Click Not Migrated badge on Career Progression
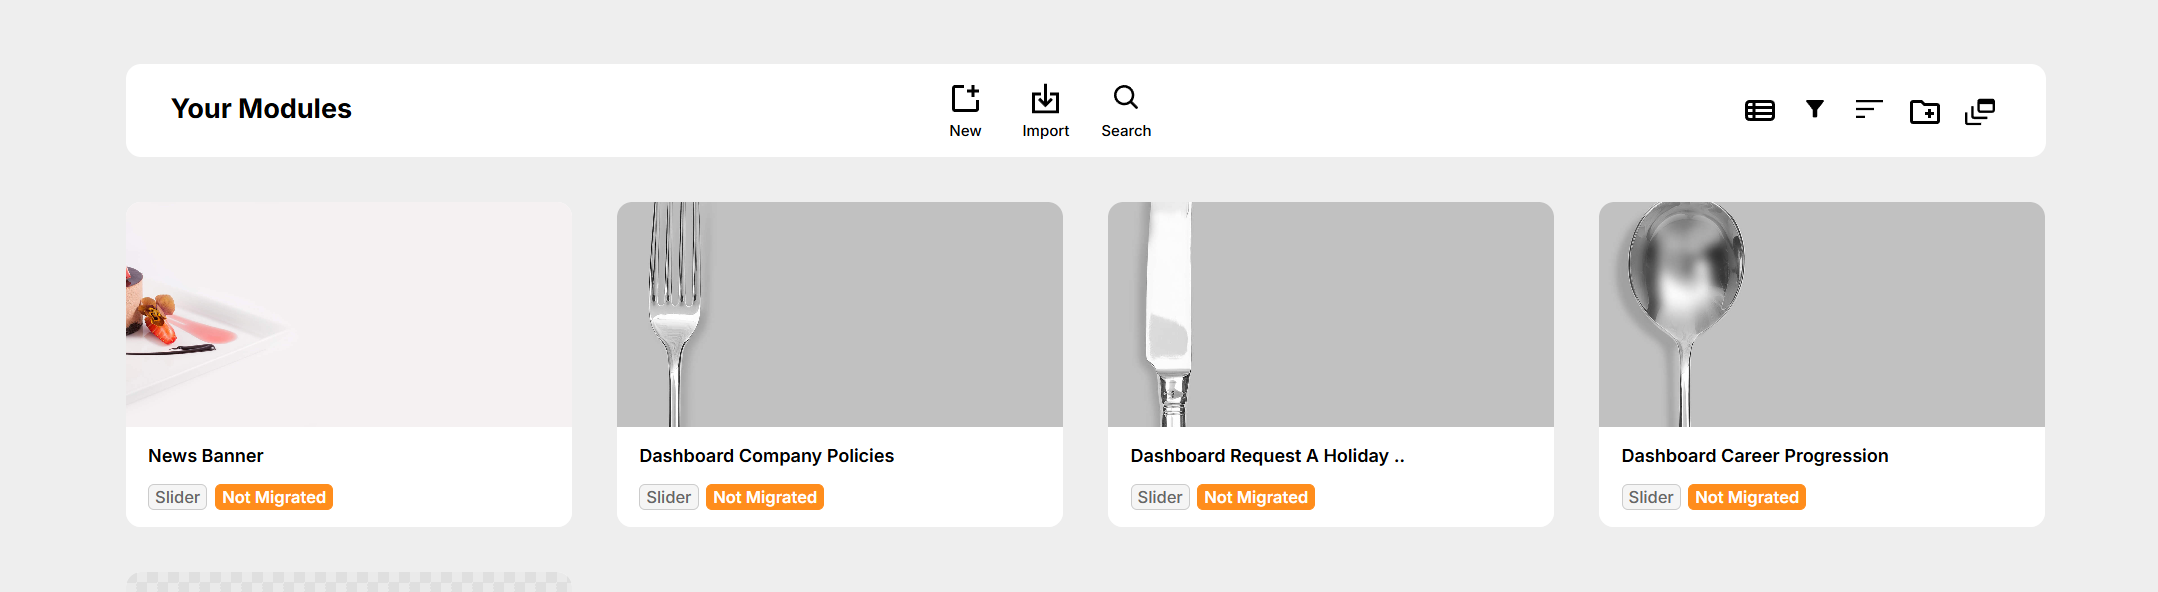Screen dimensions: 2158x592 (1746, 497)
